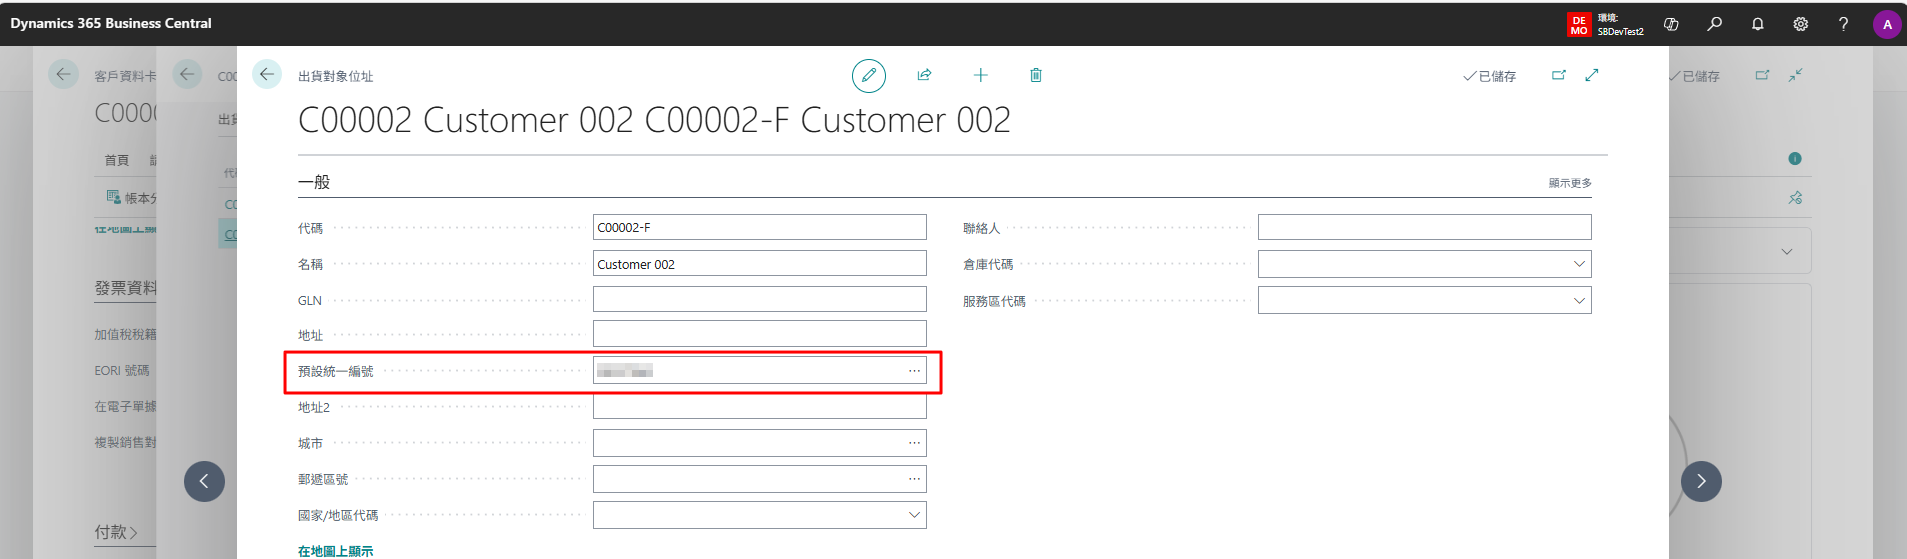The width and height of the screenshot is (1907, 559).
Task: Click the search magnifier icon
Action: [x=1714, y=24]
